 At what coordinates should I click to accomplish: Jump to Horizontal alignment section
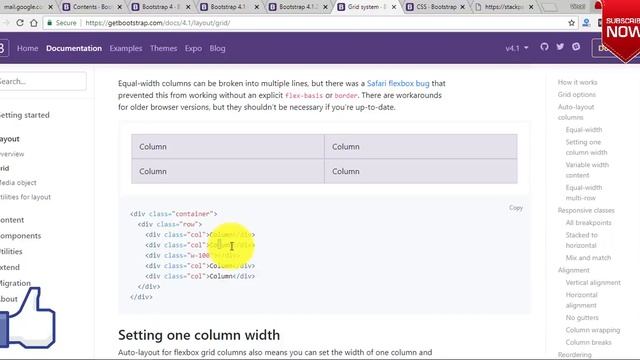(x=581, y=300)
